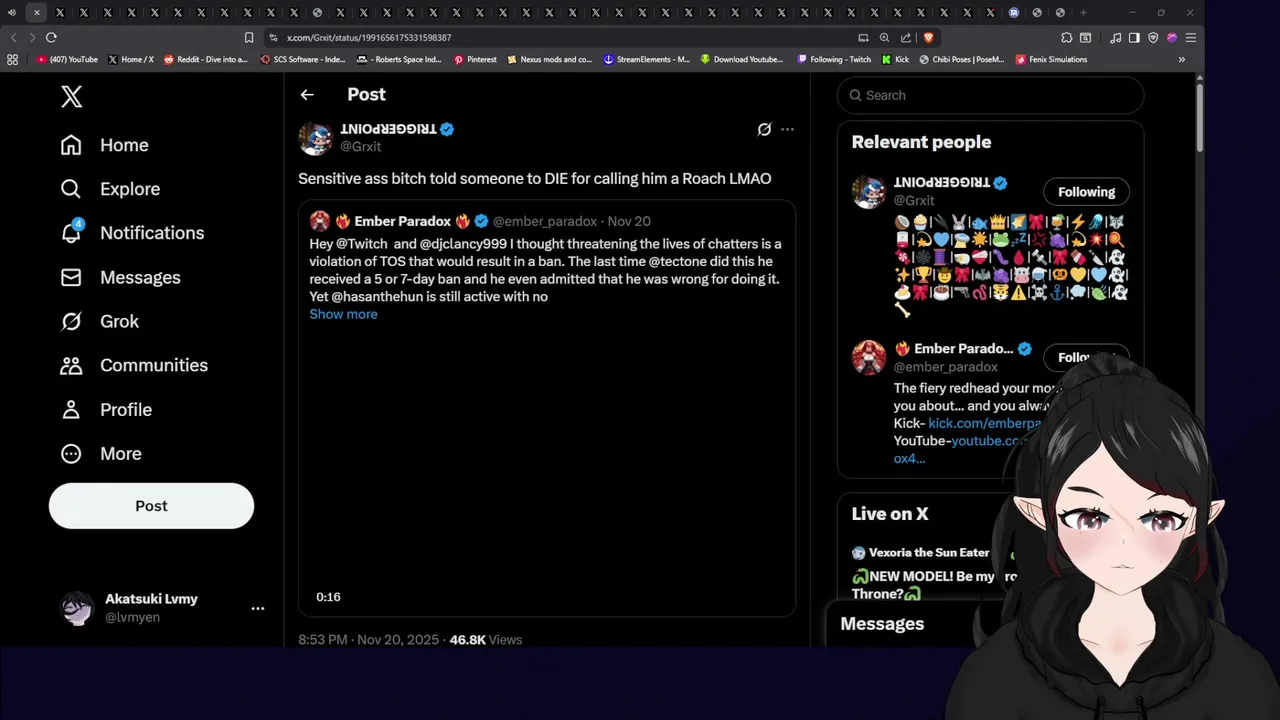1280x720 pixels.
Task: Focus the X Search field
Action: click(990, 95)
